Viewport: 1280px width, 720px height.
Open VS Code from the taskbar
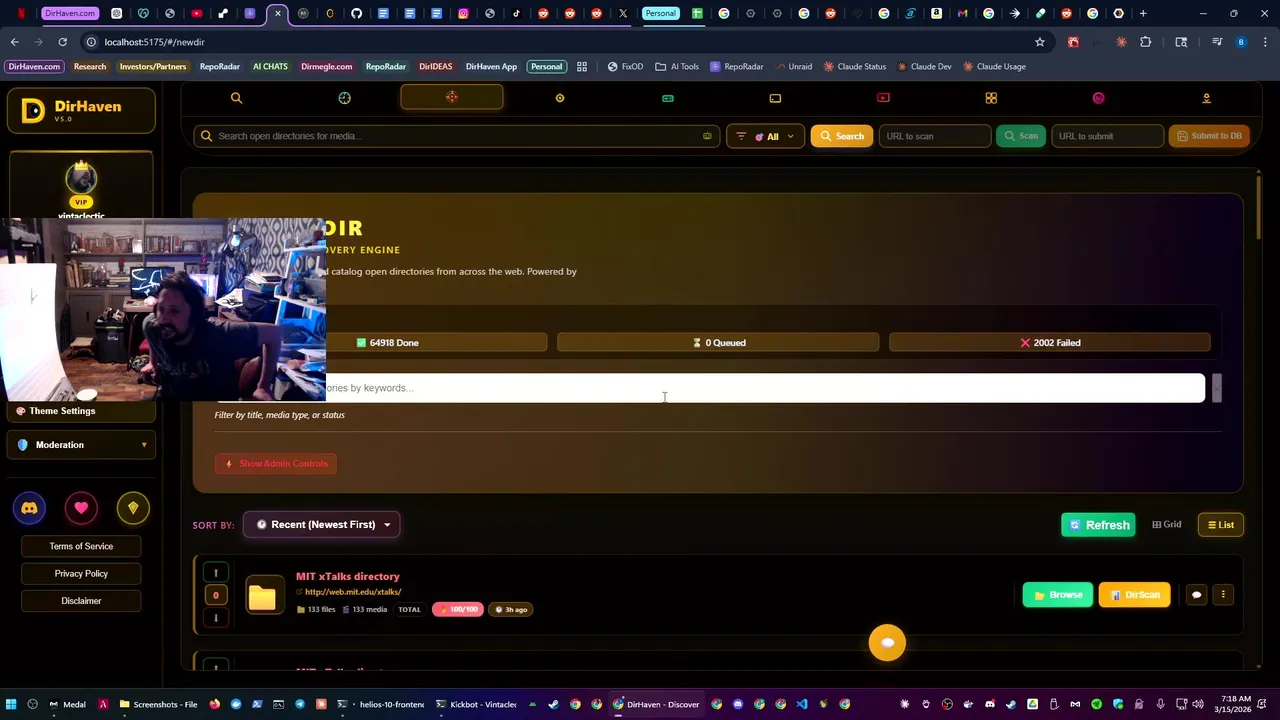click(x=802, y=704)
